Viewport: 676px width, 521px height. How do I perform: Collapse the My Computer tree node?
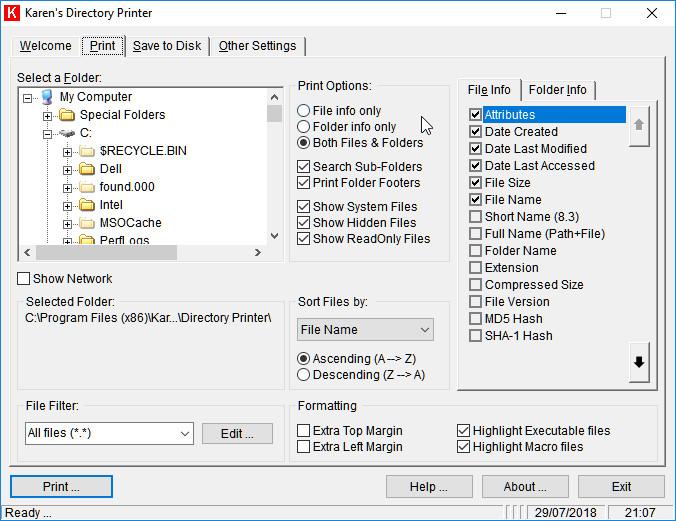tap(28, 98)
